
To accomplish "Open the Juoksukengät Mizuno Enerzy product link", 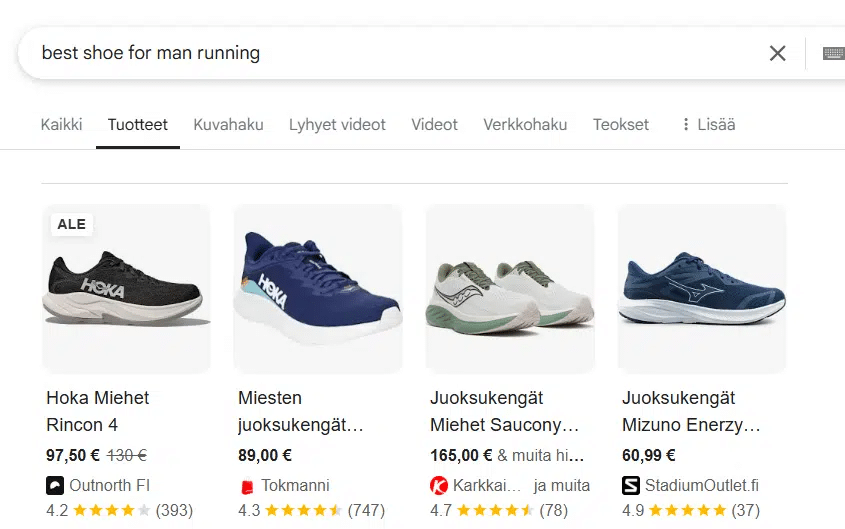I will tap(692, 411).
